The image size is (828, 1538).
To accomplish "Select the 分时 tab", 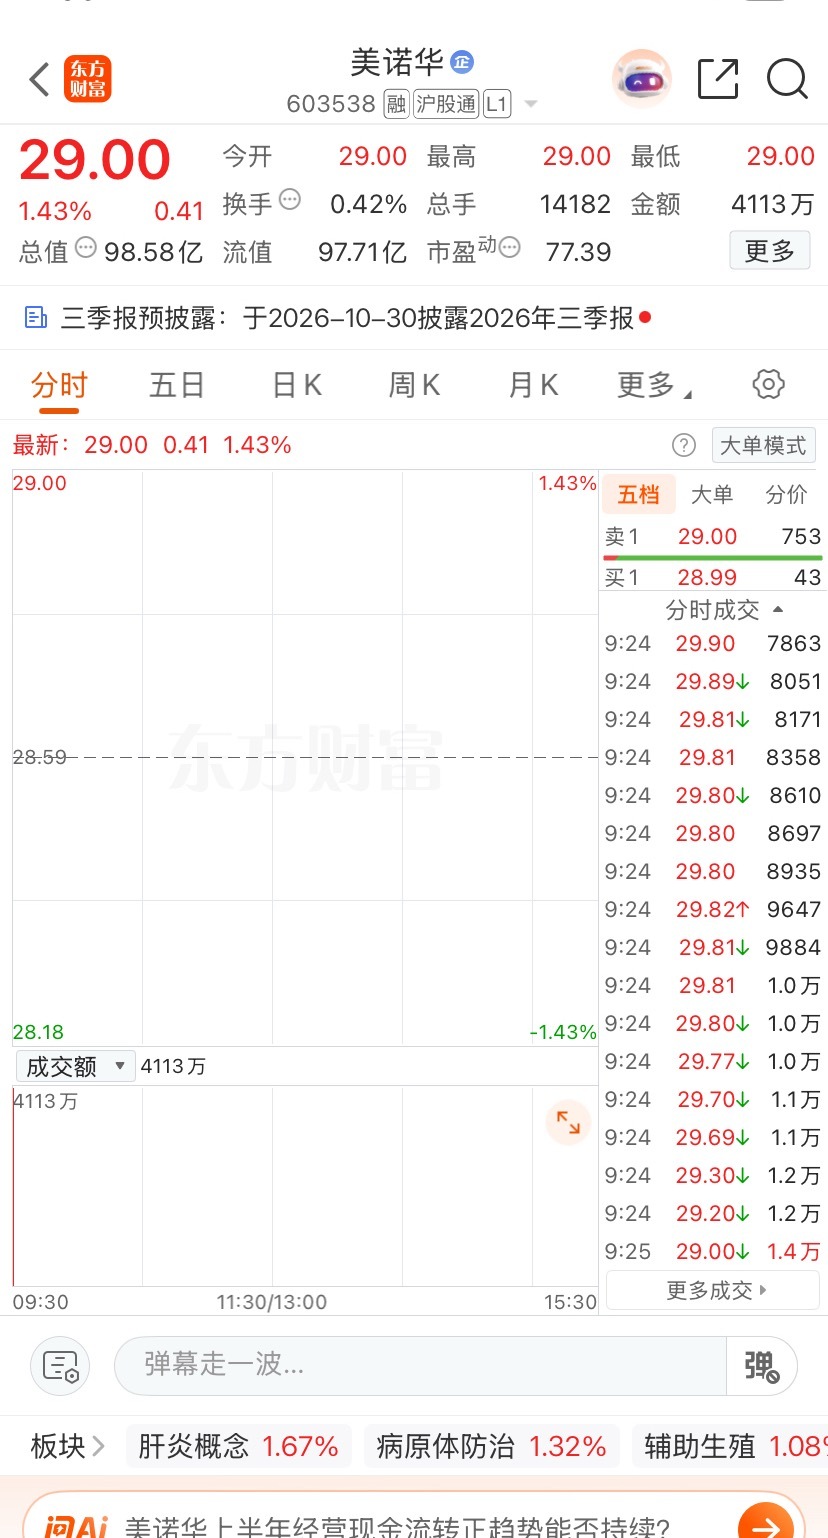I will point(59,385).
